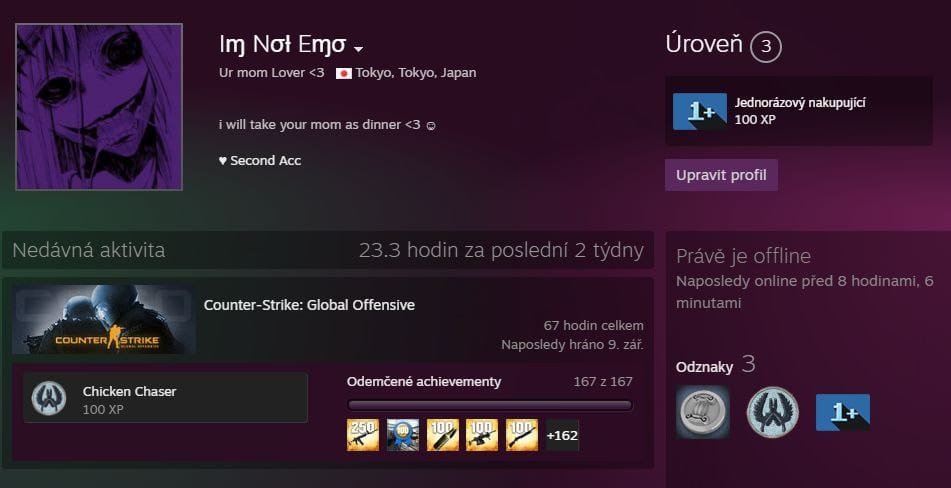Click the blue 100 medal achievement icon
Viewport: 951px width, 488px height.
[403, 435]
